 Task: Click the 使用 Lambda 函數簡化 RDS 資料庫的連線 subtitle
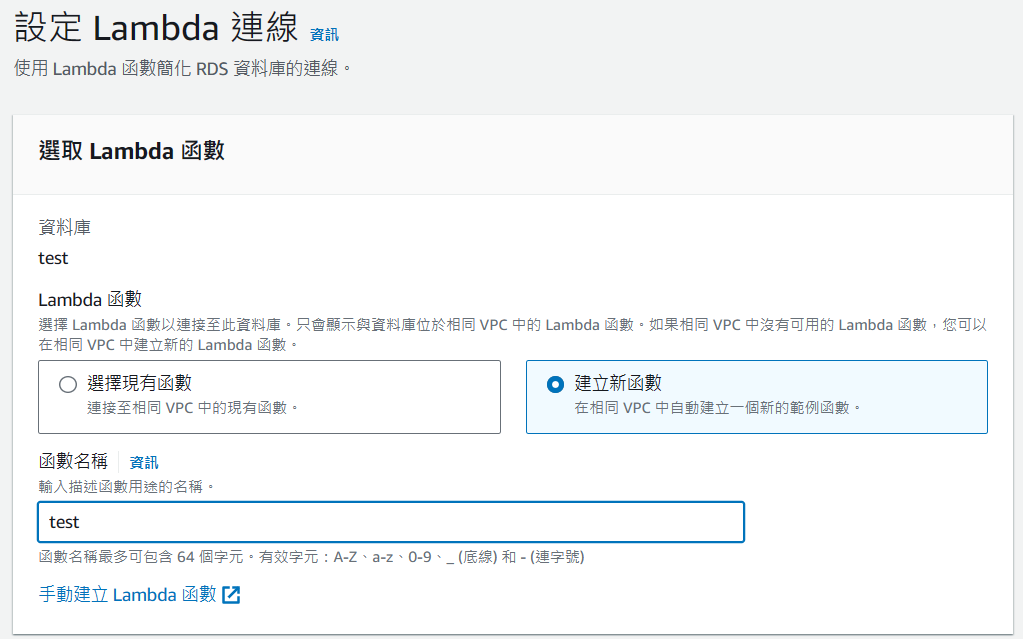[183, 68]
